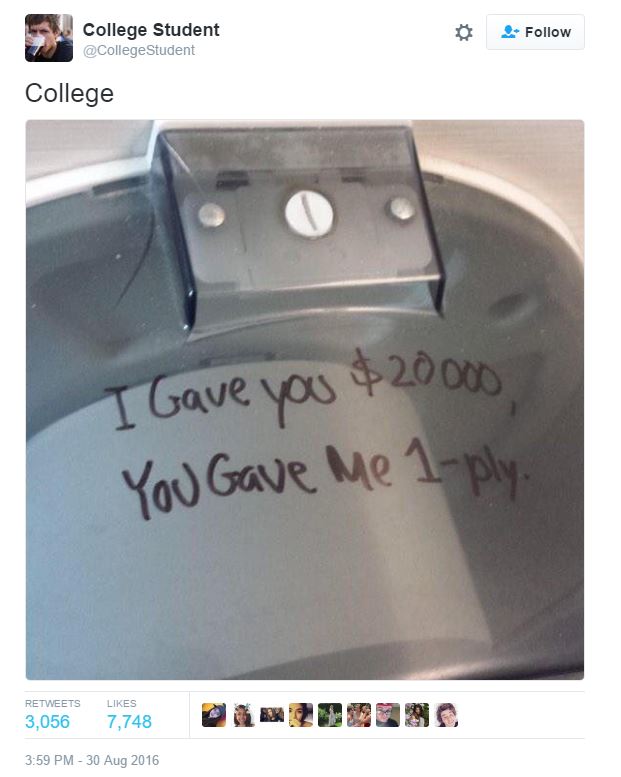Open the fourth liker avatar
This screenshot has height=777, width=621.
coord(301,715)
